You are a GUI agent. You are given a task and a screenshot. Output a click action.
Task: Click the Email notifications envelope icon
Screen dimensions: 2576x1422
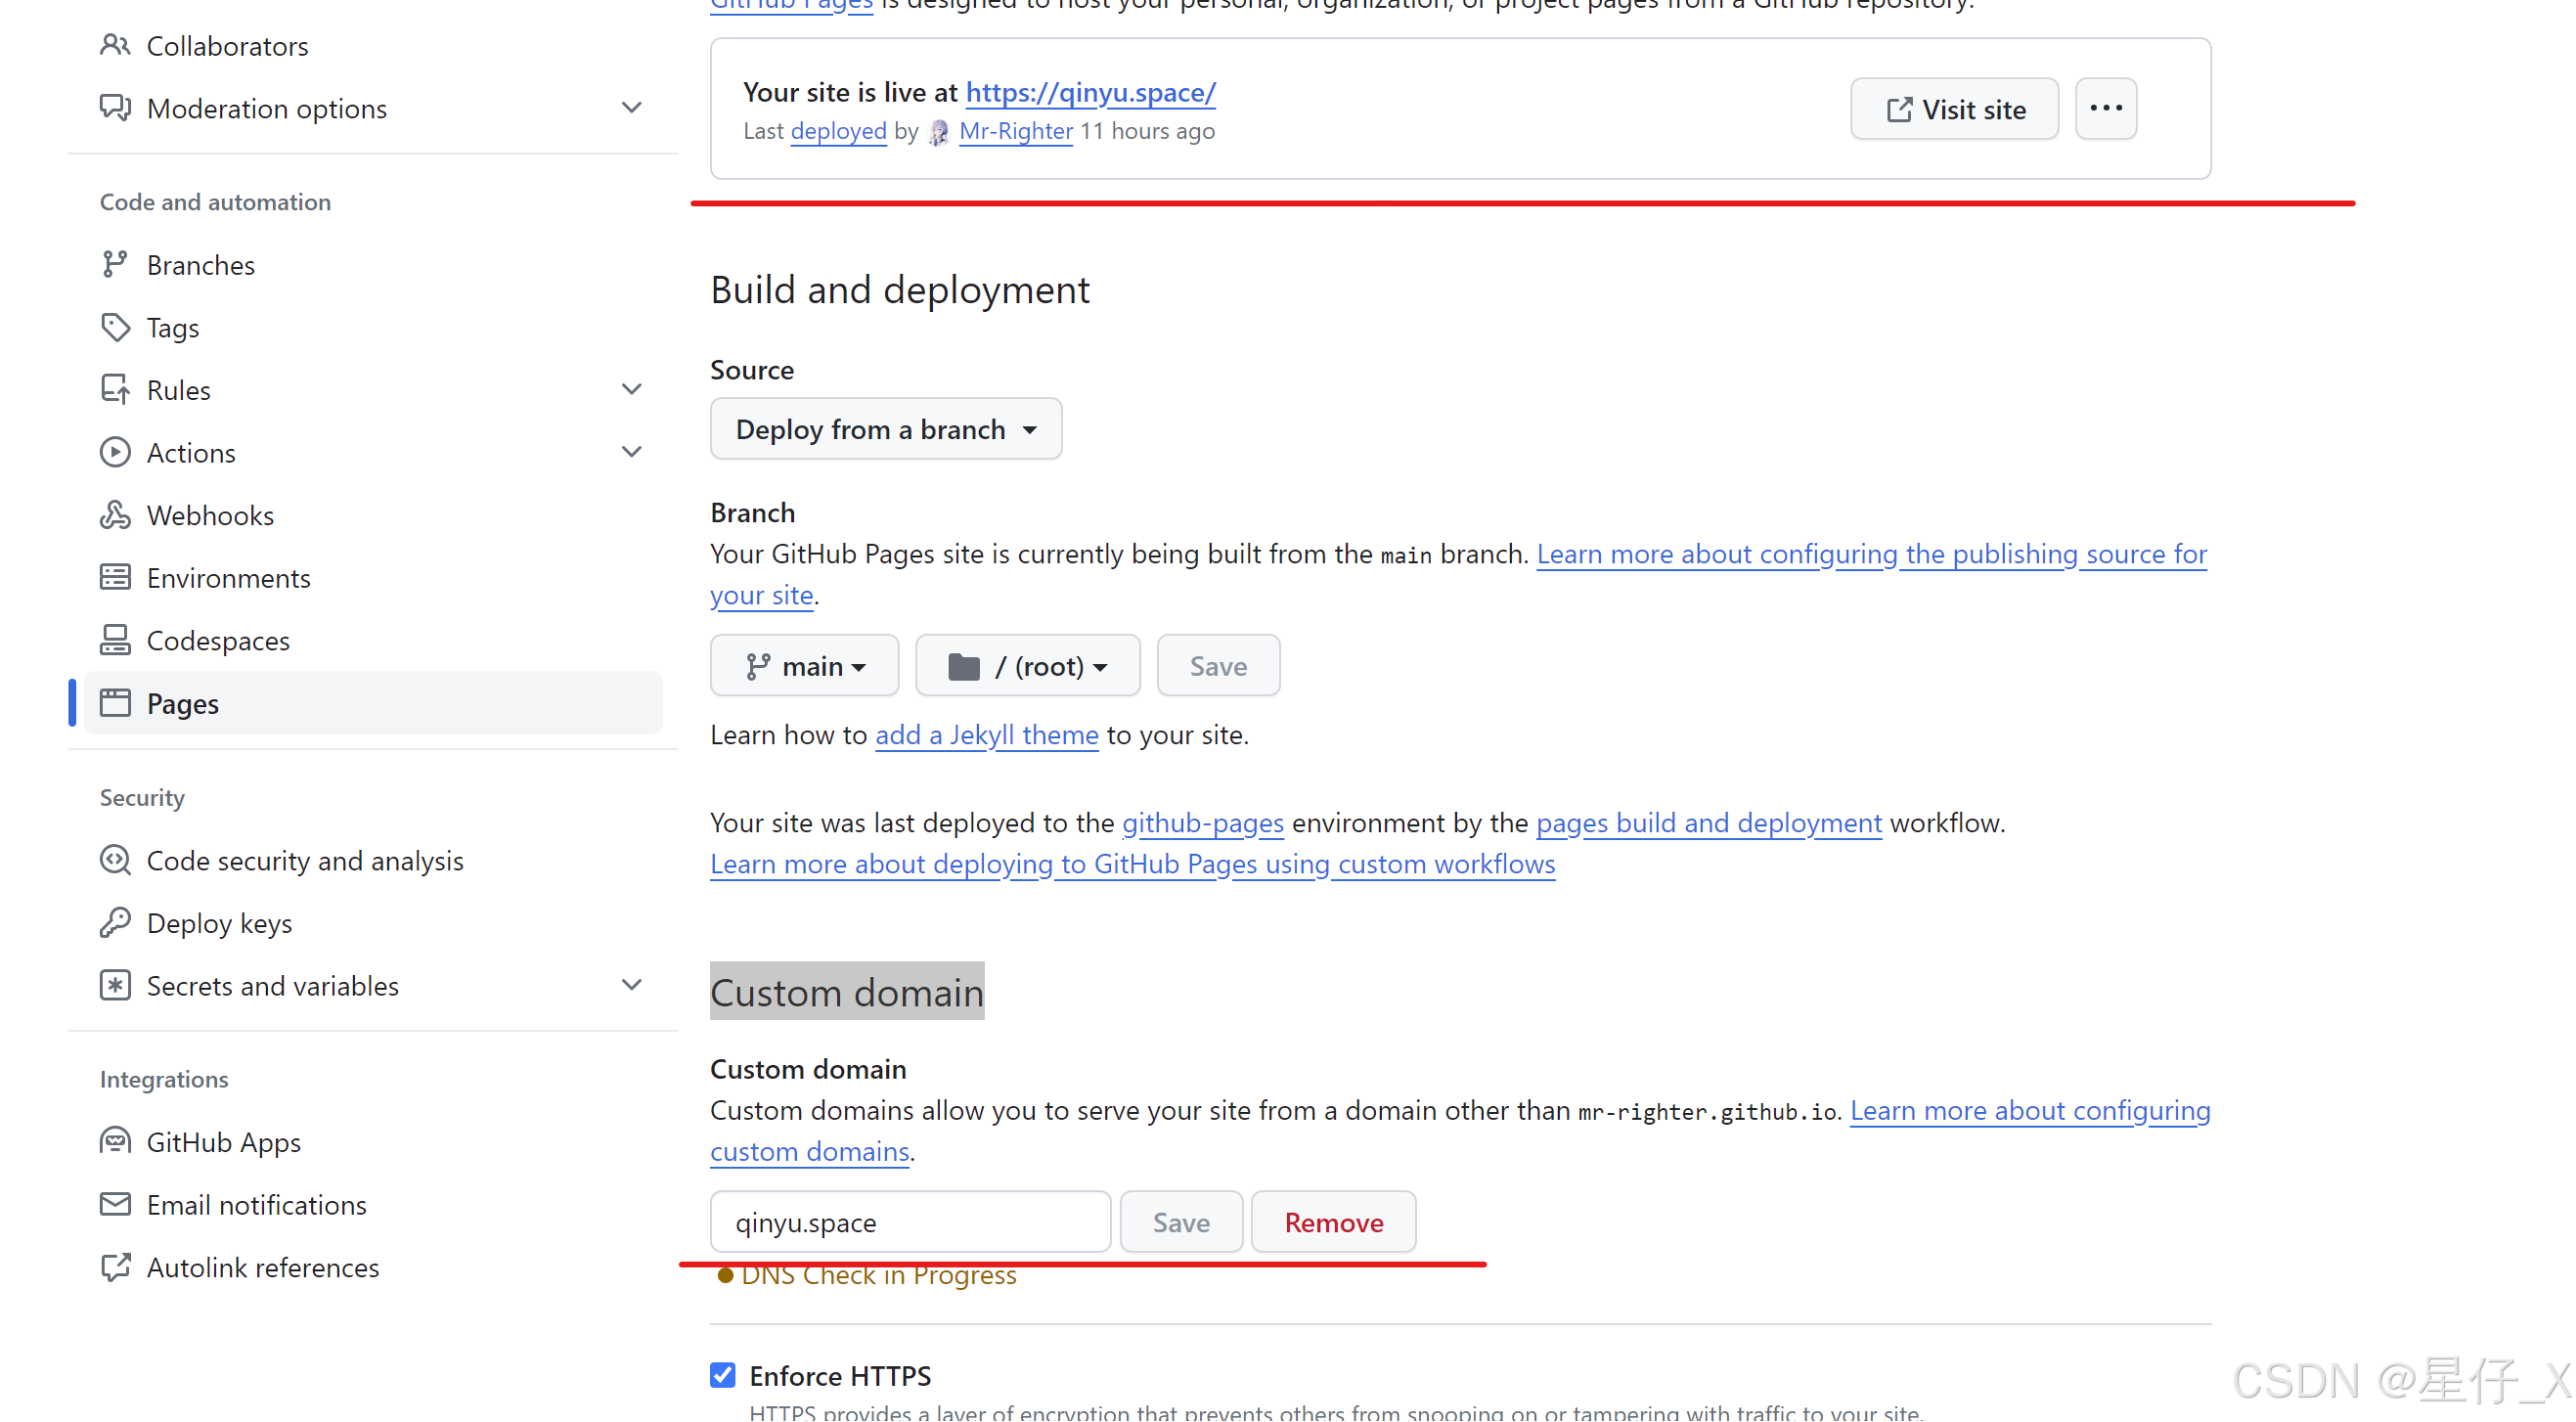[115, 1204]
